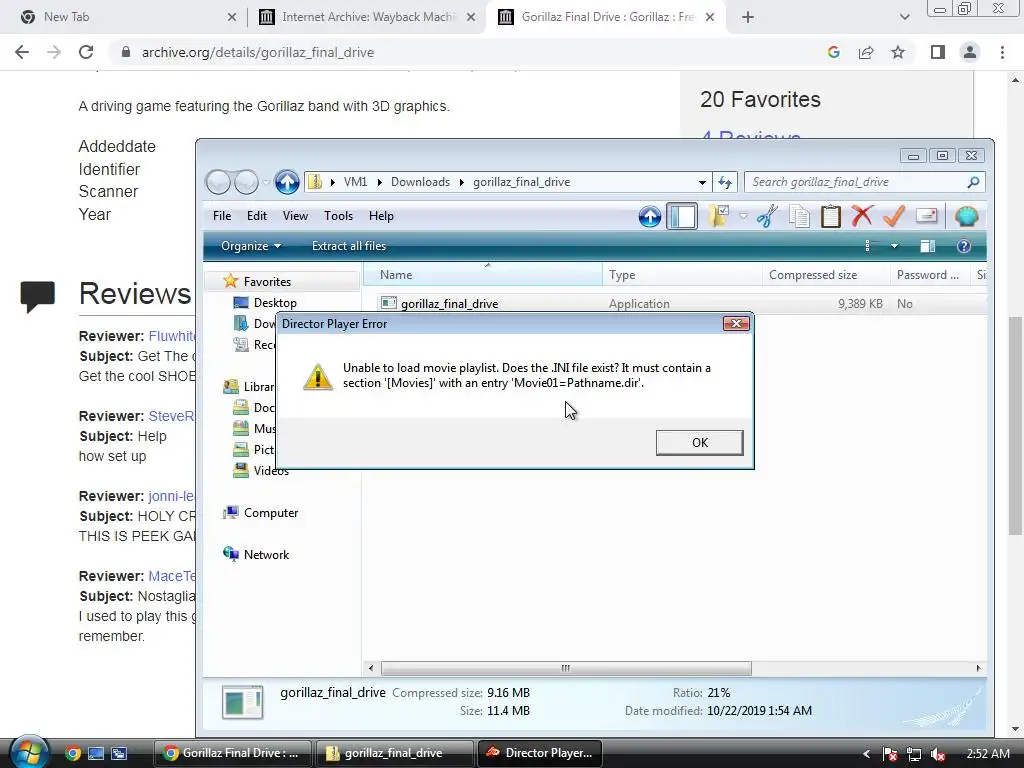The height and width of the screenshot is (768, 1024).
Task: Click the horizontal scrollbar in the file list
Action: coord(566,668)
